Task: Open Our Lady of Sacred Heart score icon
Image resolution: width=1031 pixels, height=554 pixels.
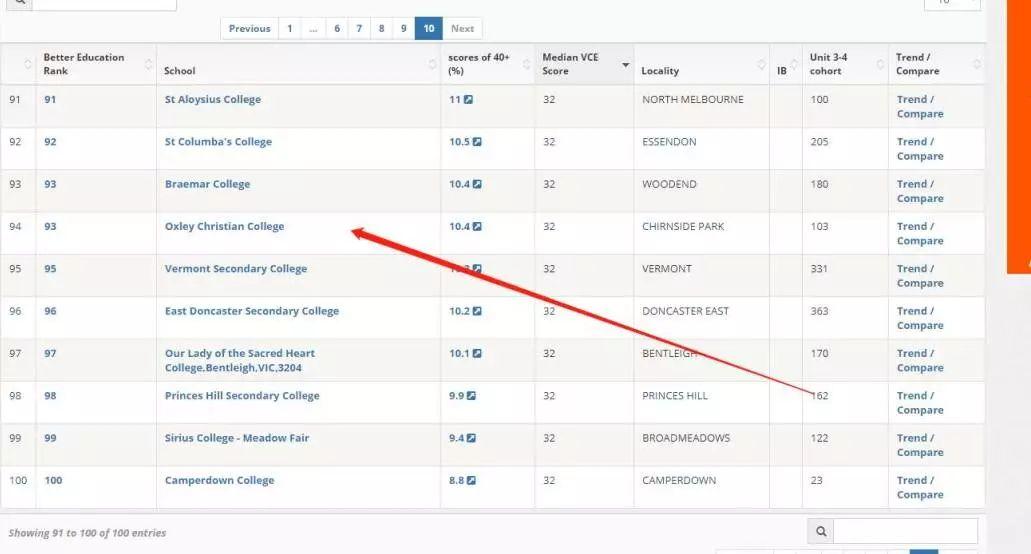Action: click(x=477, y=354)
